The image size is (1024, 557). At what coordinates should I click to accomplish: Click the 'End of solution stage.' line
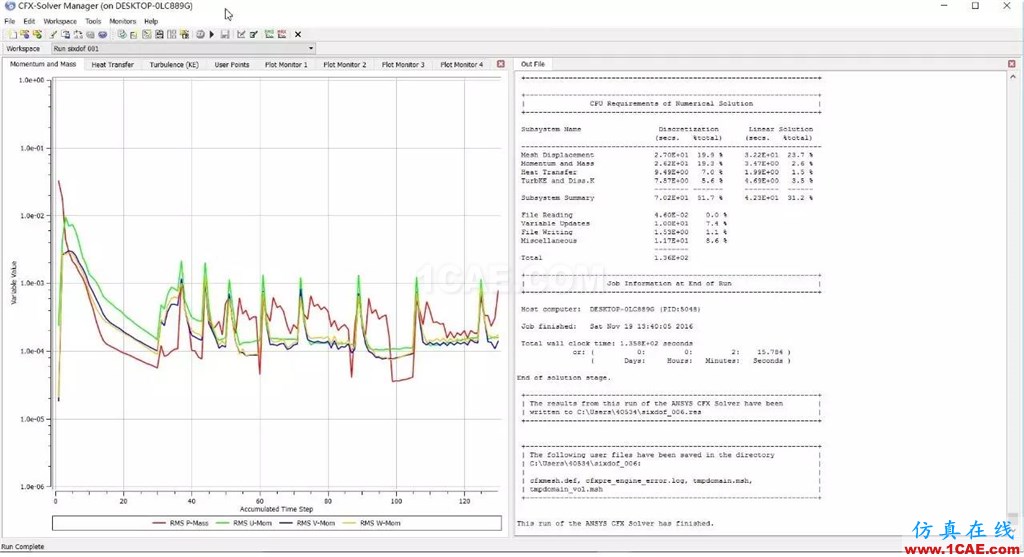click(564, 377)
